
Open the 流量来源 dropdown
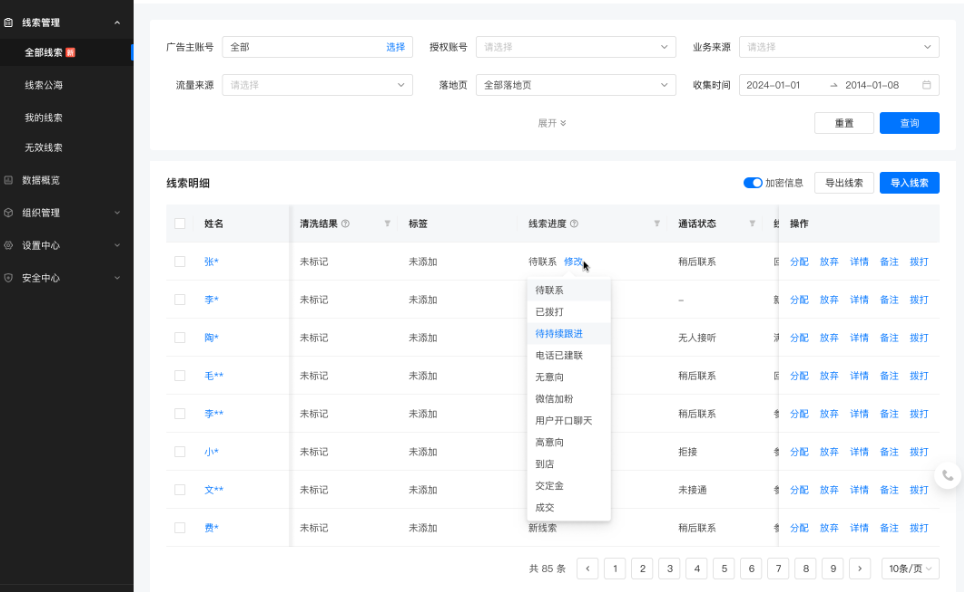(x=317, y=85)
